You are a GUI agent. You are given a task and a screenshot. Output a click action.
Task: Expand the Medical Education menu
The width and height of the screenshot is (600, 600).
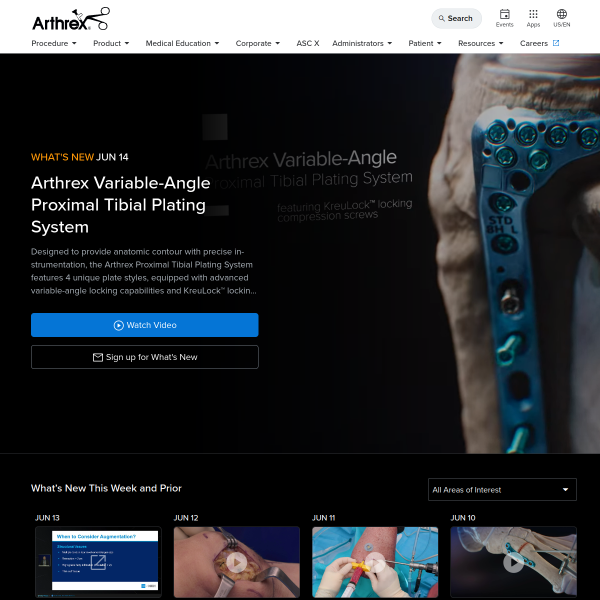pyautogui.click(x=182, y=43)
